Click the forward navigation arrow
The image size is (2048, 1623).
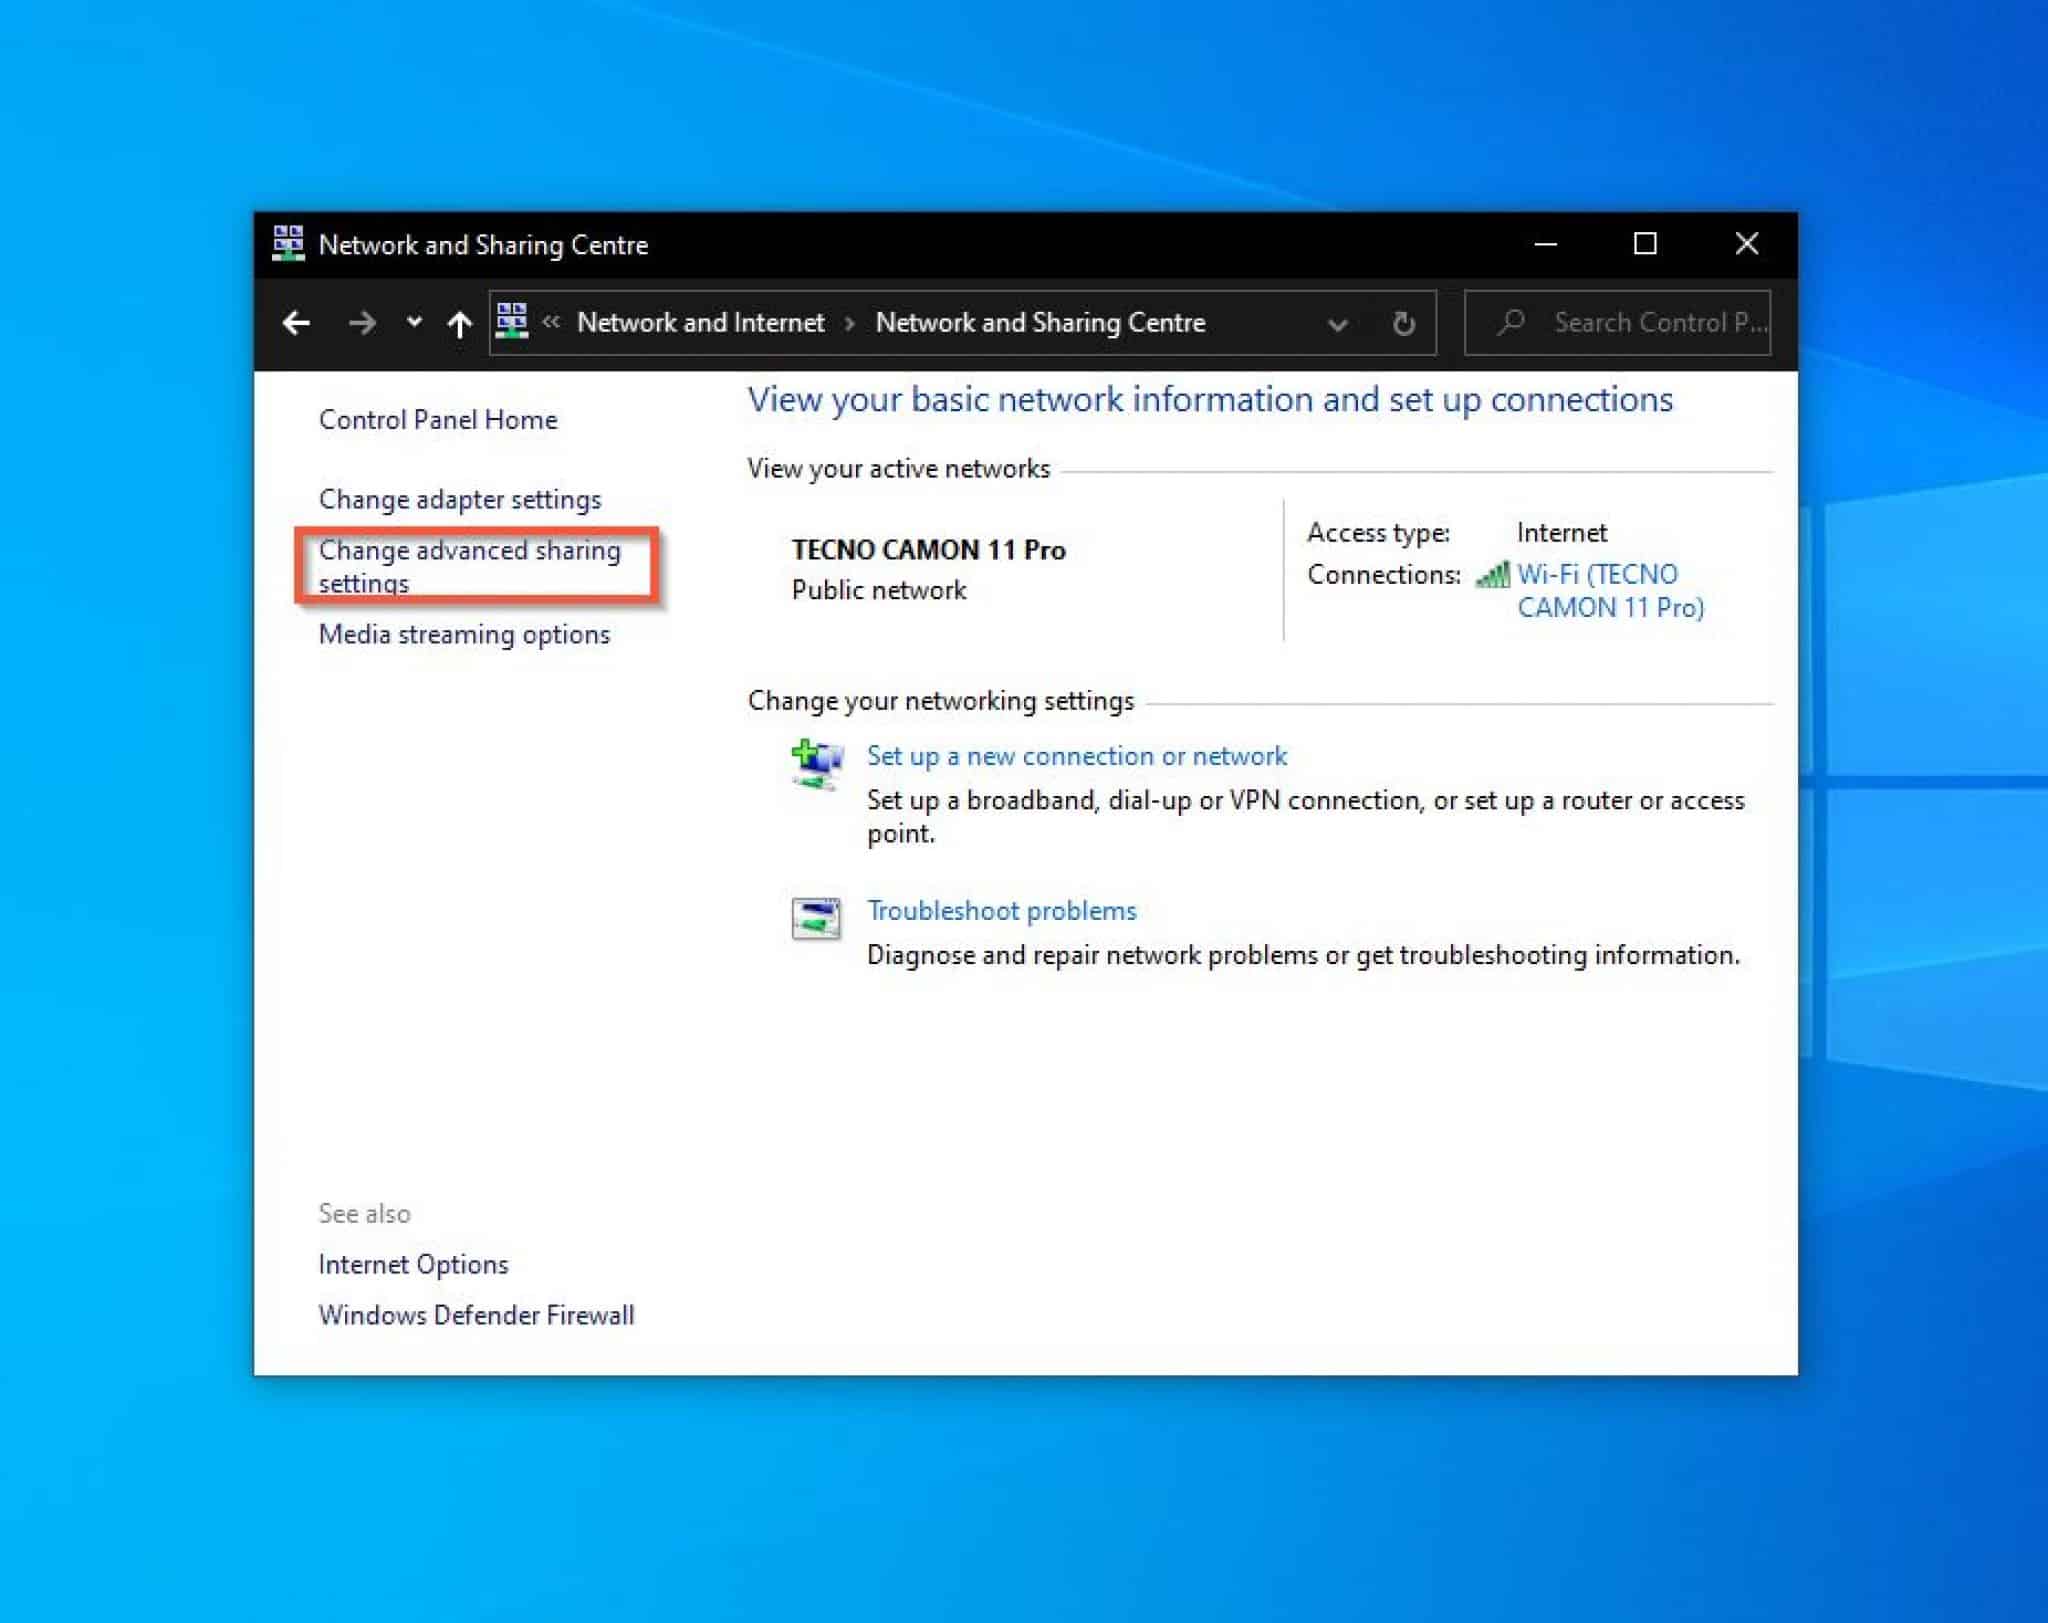click(362, 322)
